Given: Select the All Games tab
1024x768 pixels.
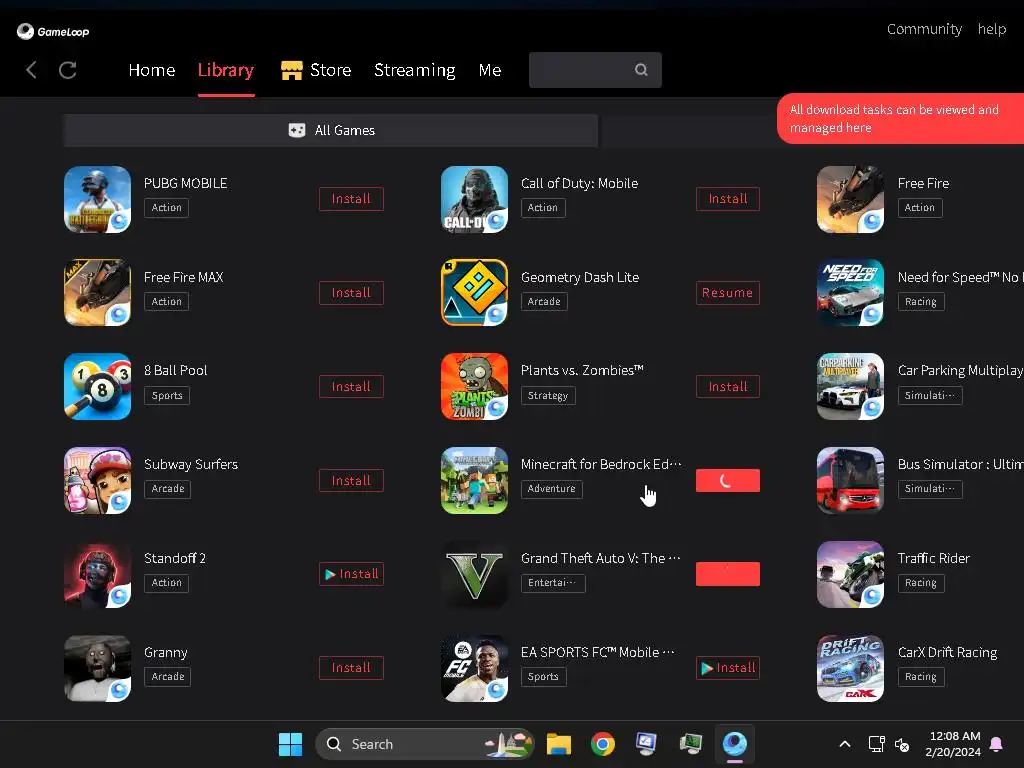Looking at the screenshot, I should 331,130.
